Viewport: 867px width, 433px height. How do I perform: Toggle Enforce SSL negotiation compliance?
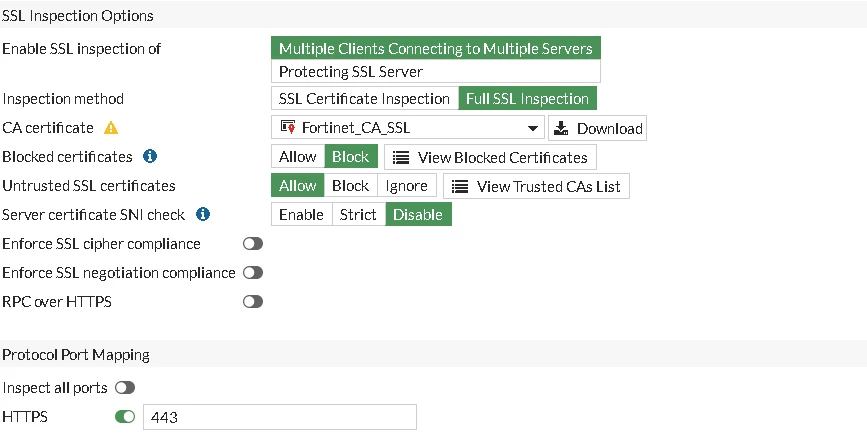253,273
